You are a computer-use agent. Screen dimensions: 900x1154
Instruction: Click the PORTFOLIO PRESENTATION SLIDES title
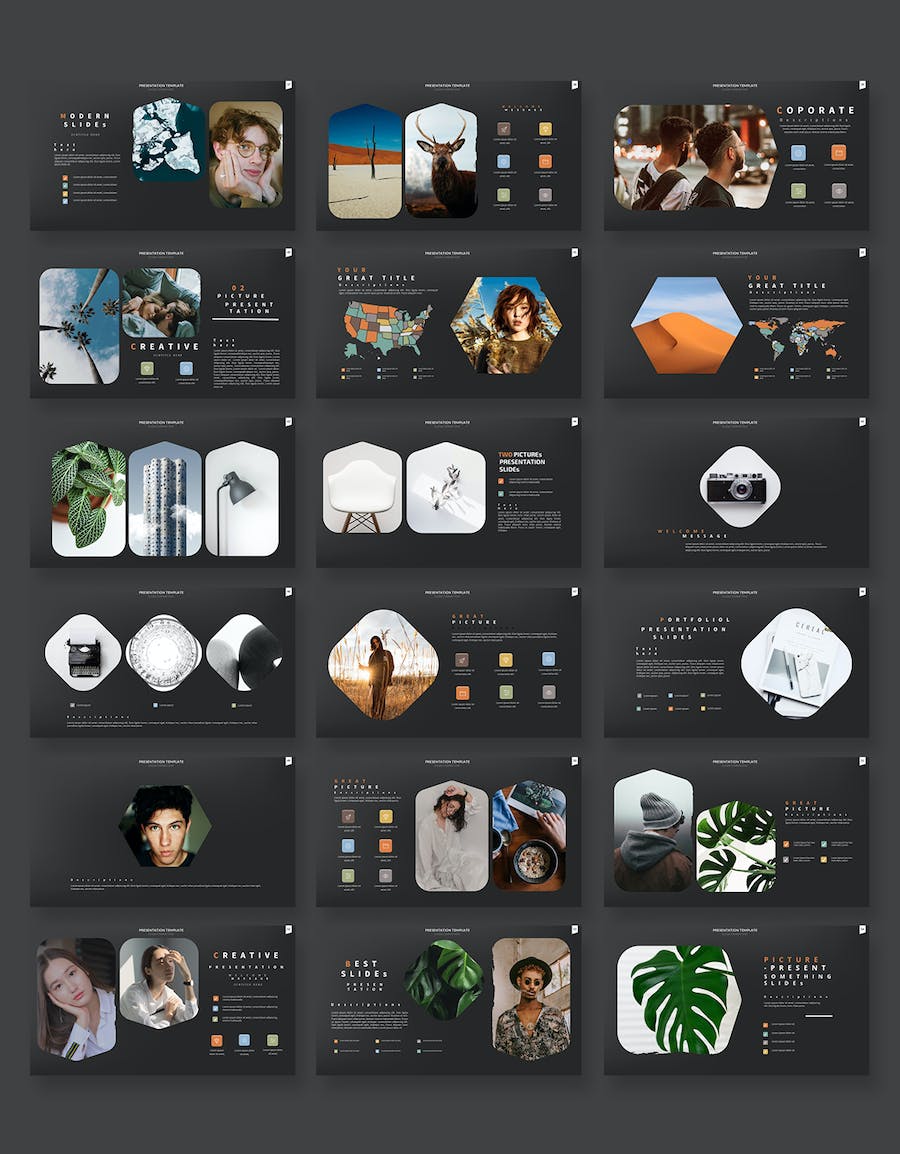click(x=684, y=629)
